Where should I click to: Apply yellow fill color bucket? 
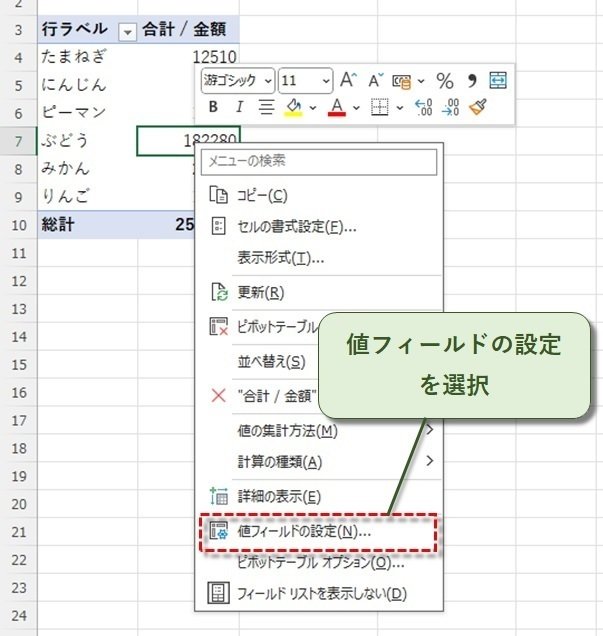294,107
